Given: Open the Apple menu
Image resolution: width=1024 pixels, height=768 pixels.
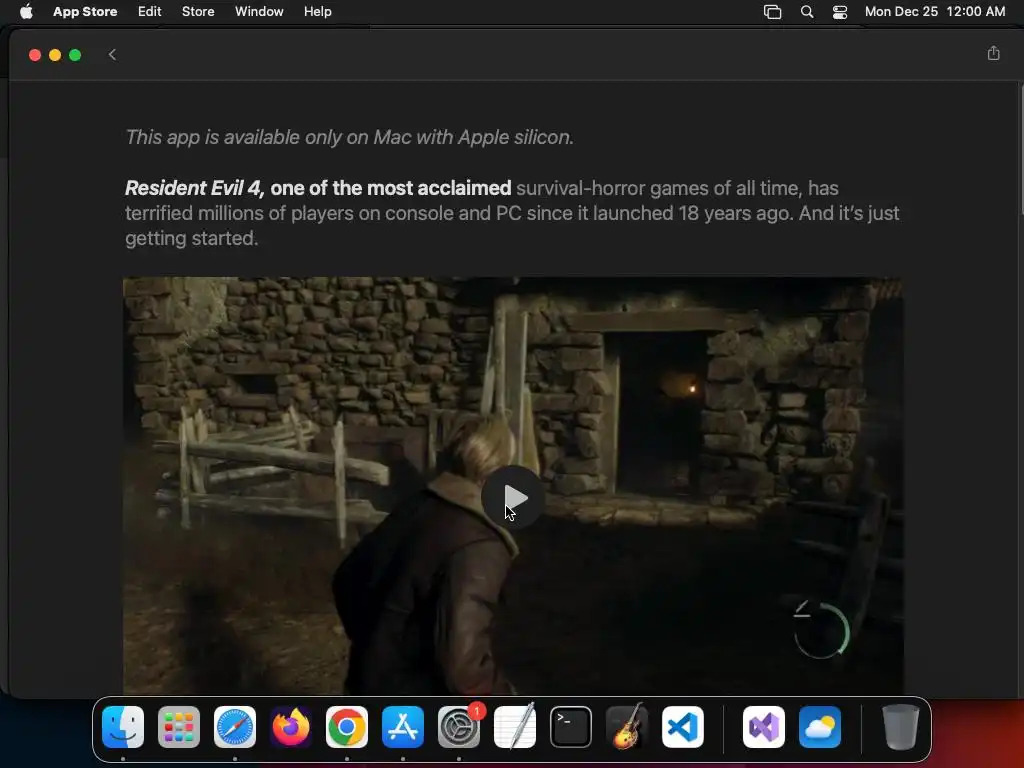Looking at the screenshot, I should pyautogui.click(x=26, y=12).
